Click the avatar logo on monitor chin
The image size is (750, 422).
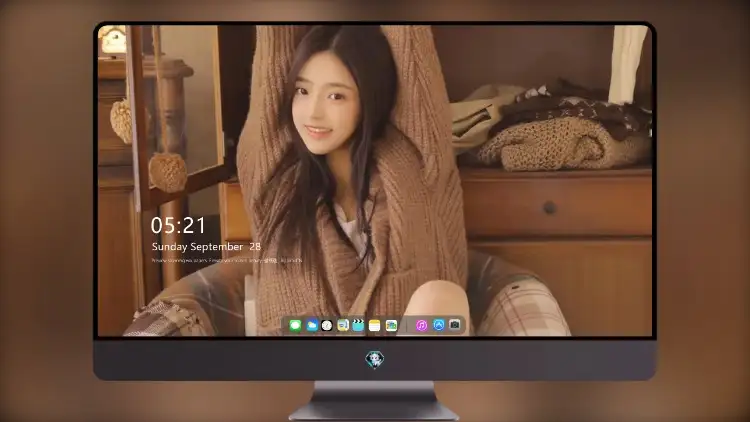click(375, 359)
